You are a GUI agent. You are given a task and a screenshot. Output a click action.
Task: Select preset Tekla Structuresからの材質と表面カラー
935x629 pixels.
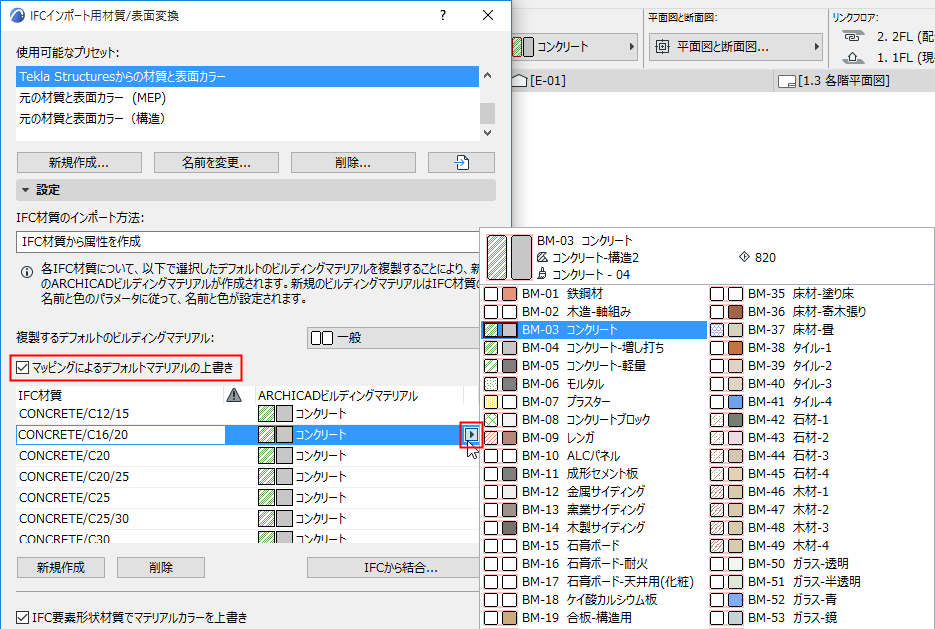click(x=247, y=76)
